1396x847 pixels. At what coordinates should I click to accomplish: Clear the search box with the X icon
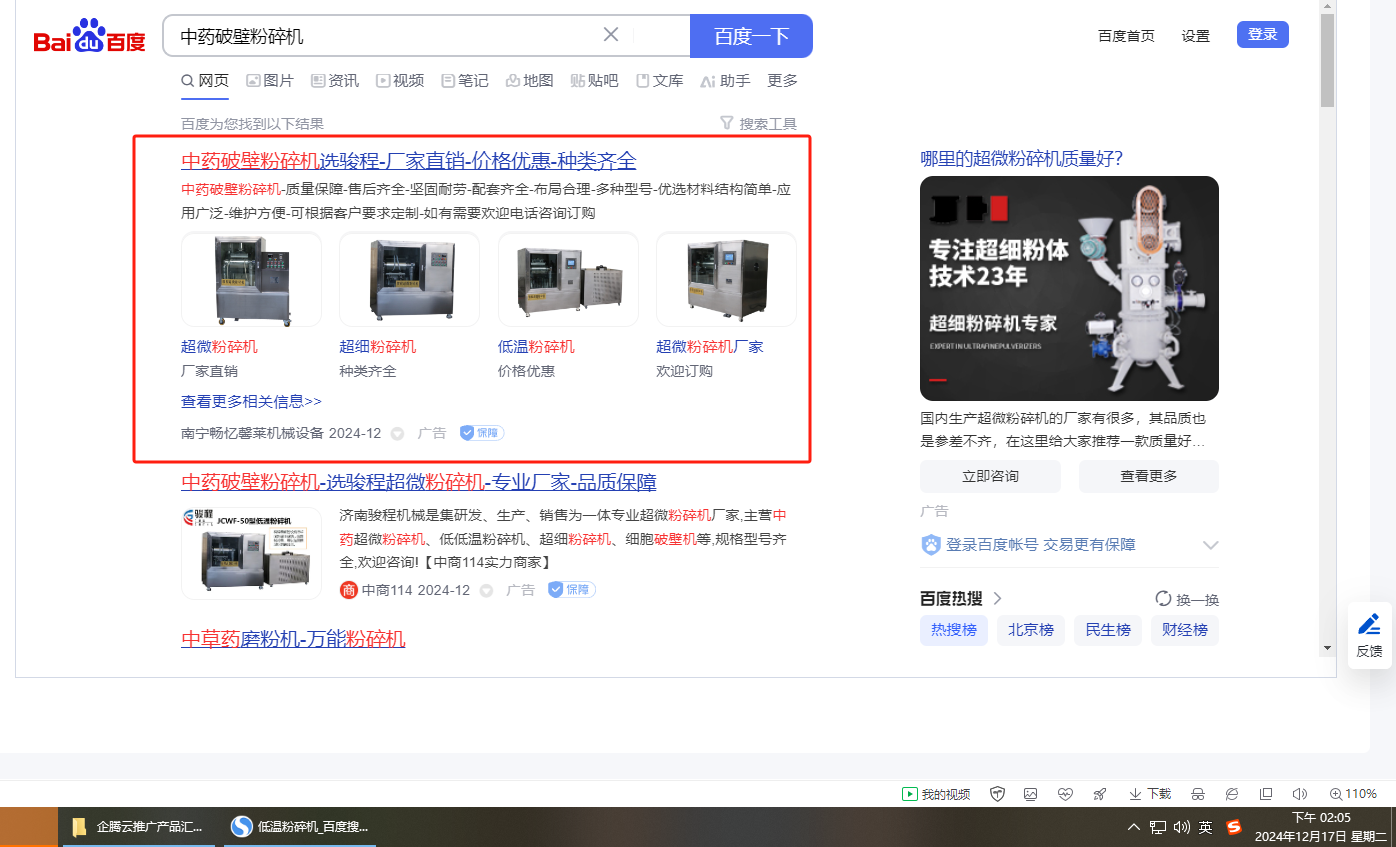point(611,35)
